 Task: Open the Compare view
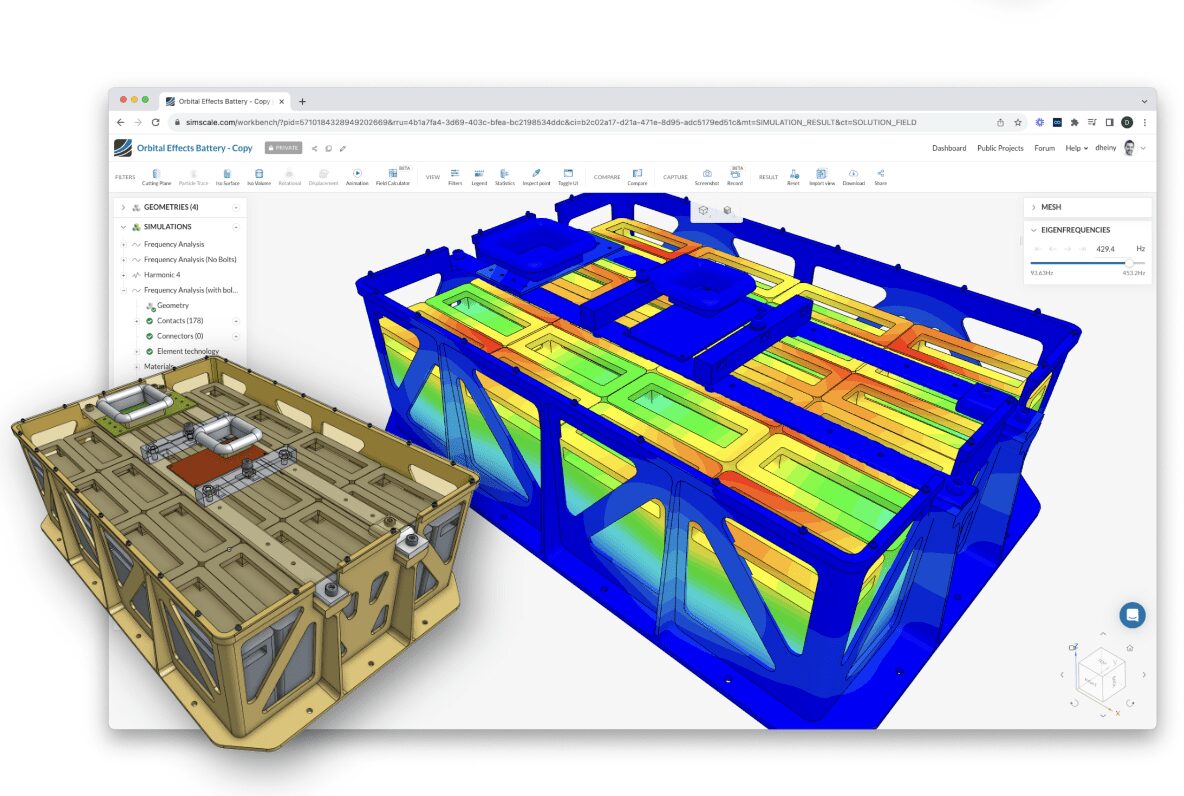pyautogui.click(x=637, y=175)
